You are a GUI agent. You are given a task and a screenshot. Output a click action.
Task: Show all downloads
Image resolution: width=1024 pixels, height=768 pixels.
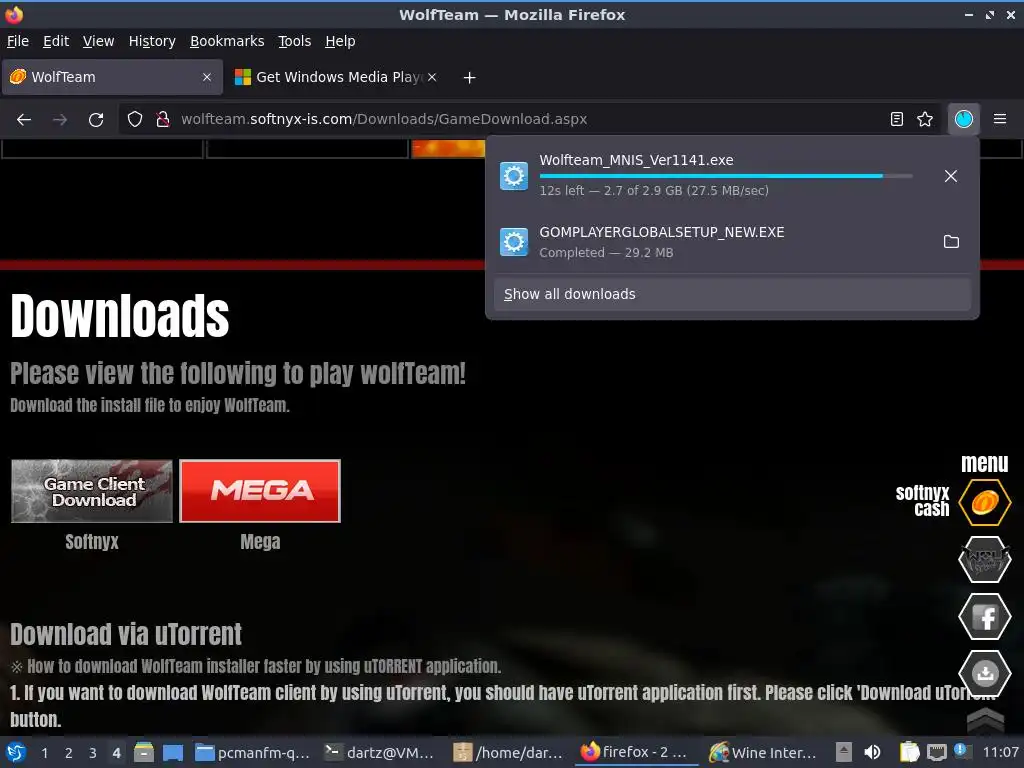tap(732, 294)
